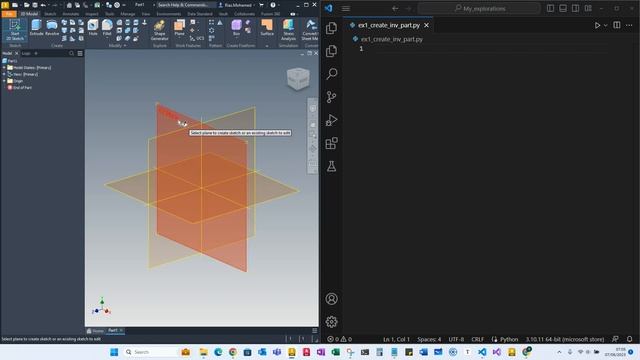Close the ex1_create_inv_part.py tab
640x360 pixels.
[427, 25]
